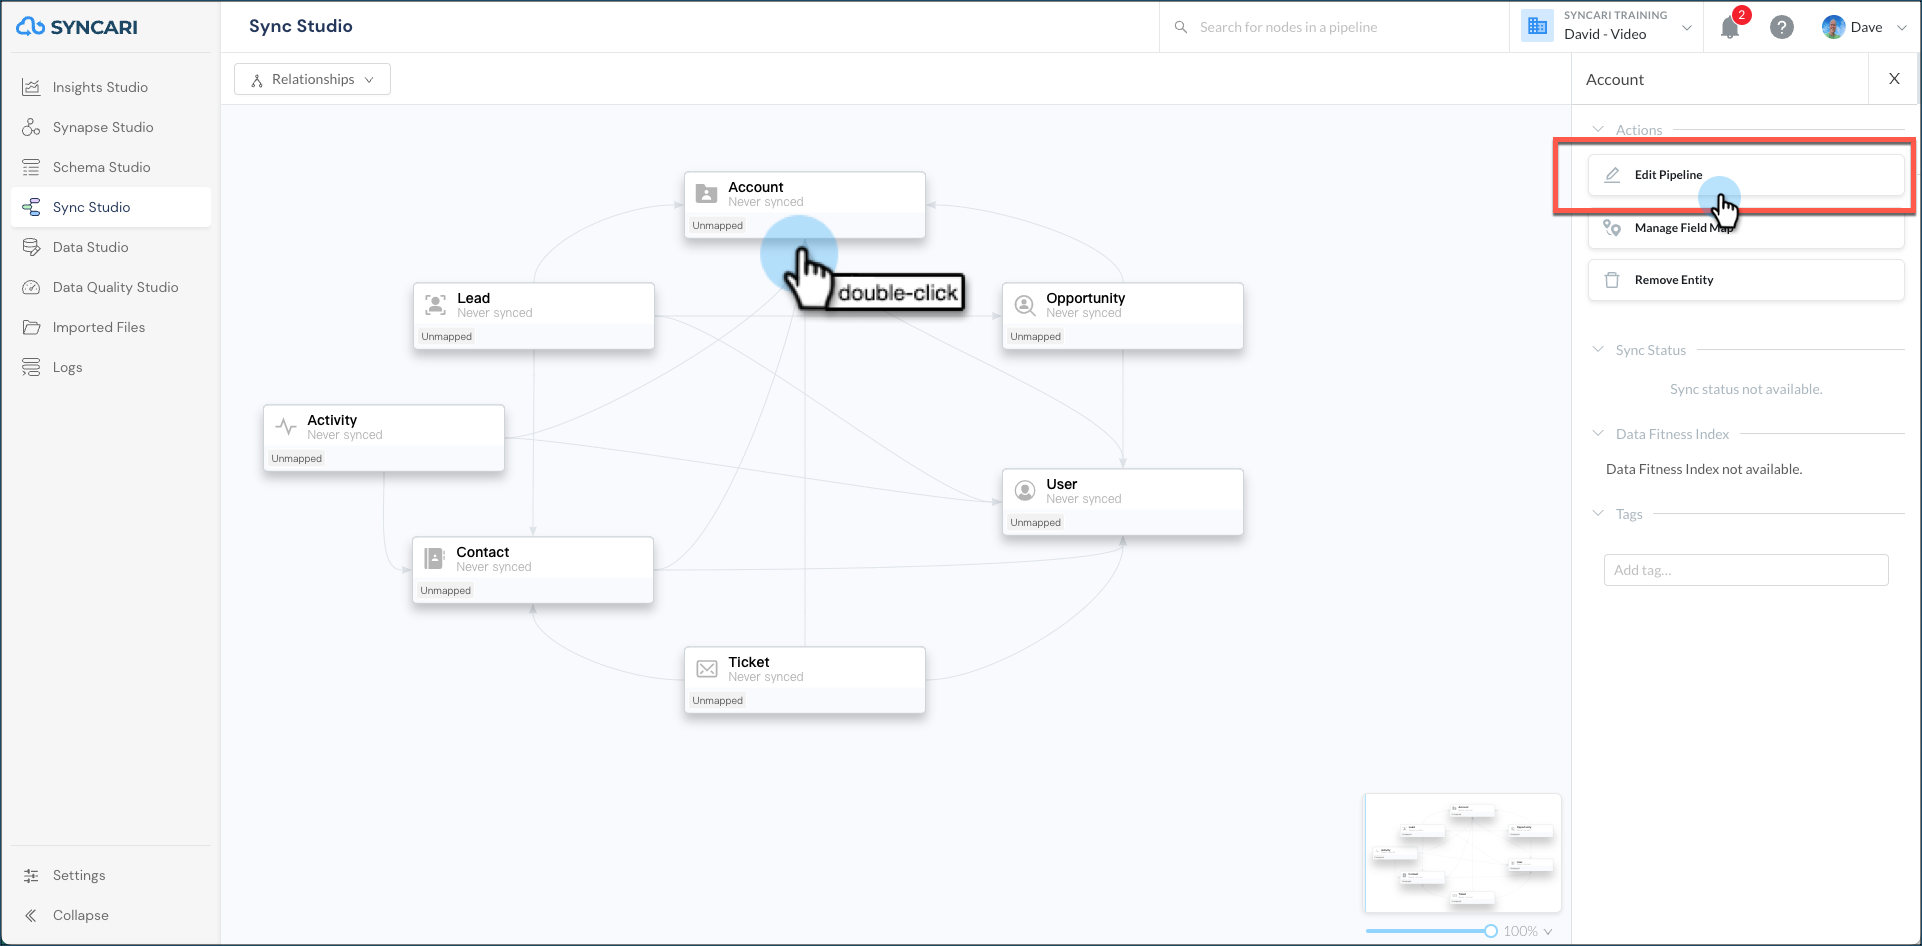Screen dimensions: 1922x946
Task: Click the Ticket node envelope icon
Action: [x=707, y=669]
